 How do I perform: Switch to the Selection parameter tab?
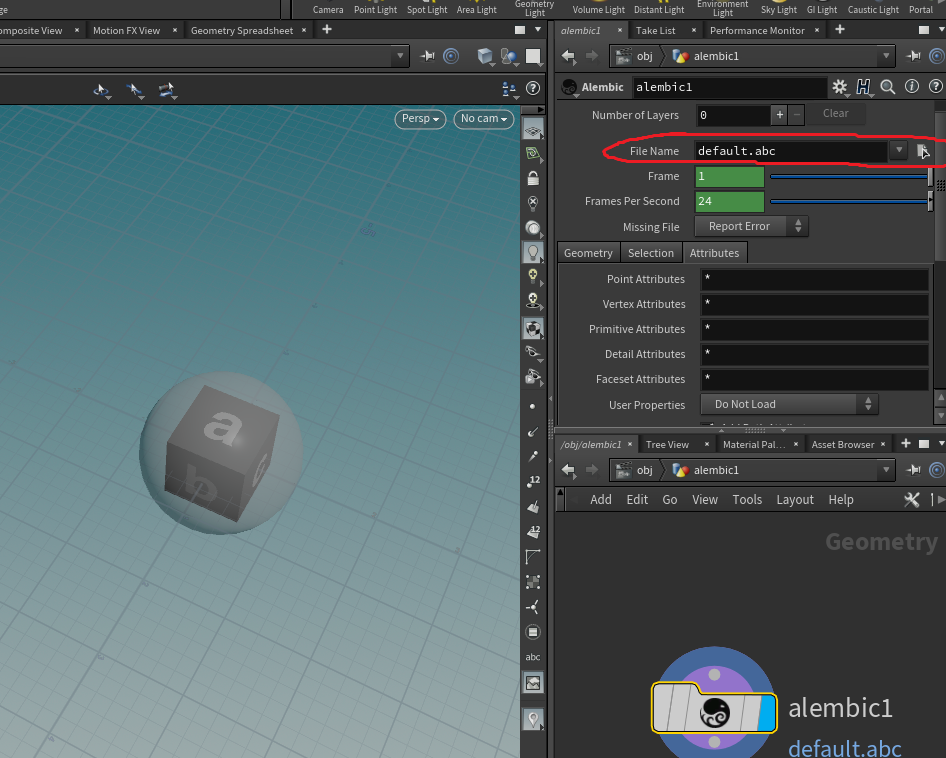click(x=651, y=253)
